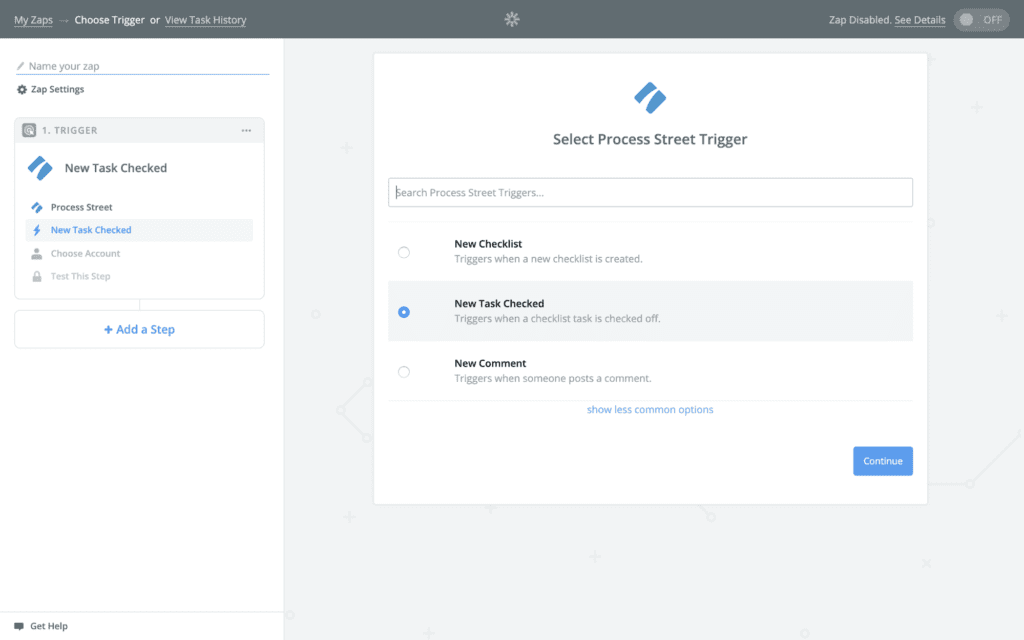Click 'Triggers when a new checklist is created.' text
Viewport: 1024px width, 640px height.
(548, 259)
